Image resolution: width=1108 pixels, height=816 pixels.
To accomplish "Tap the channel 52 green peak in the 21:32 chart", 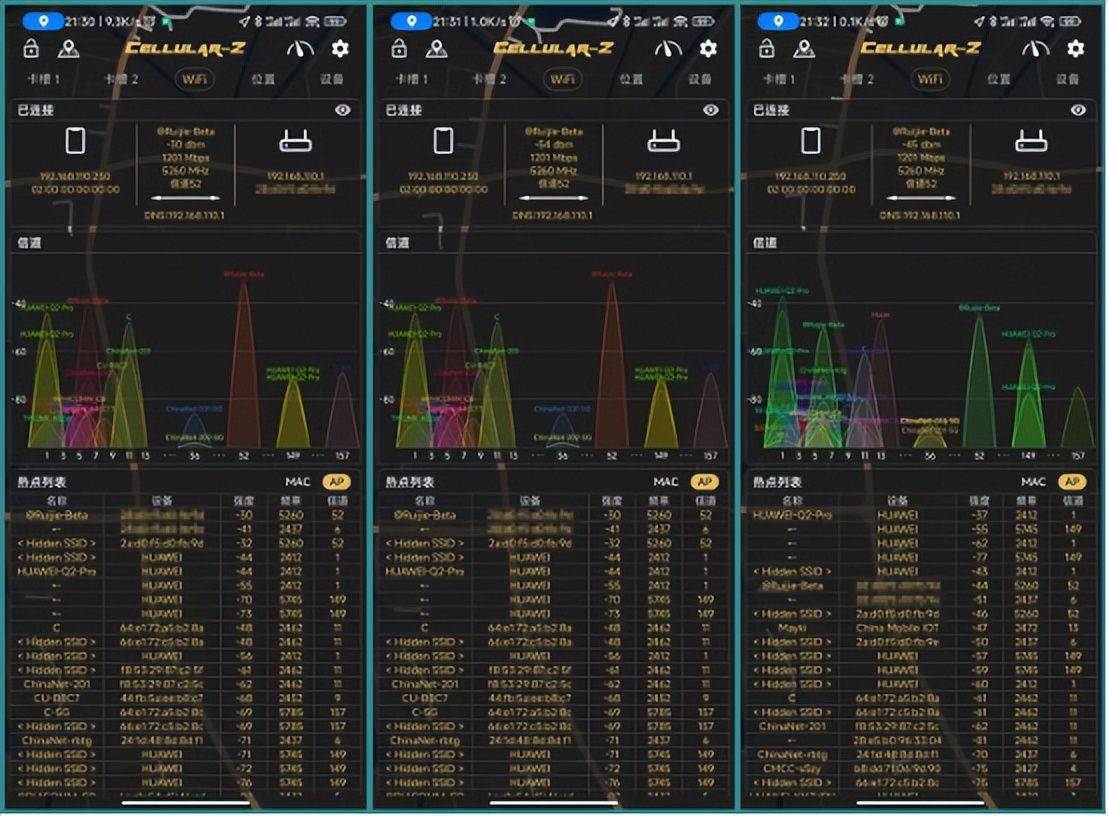I will [x=979, y=382].
